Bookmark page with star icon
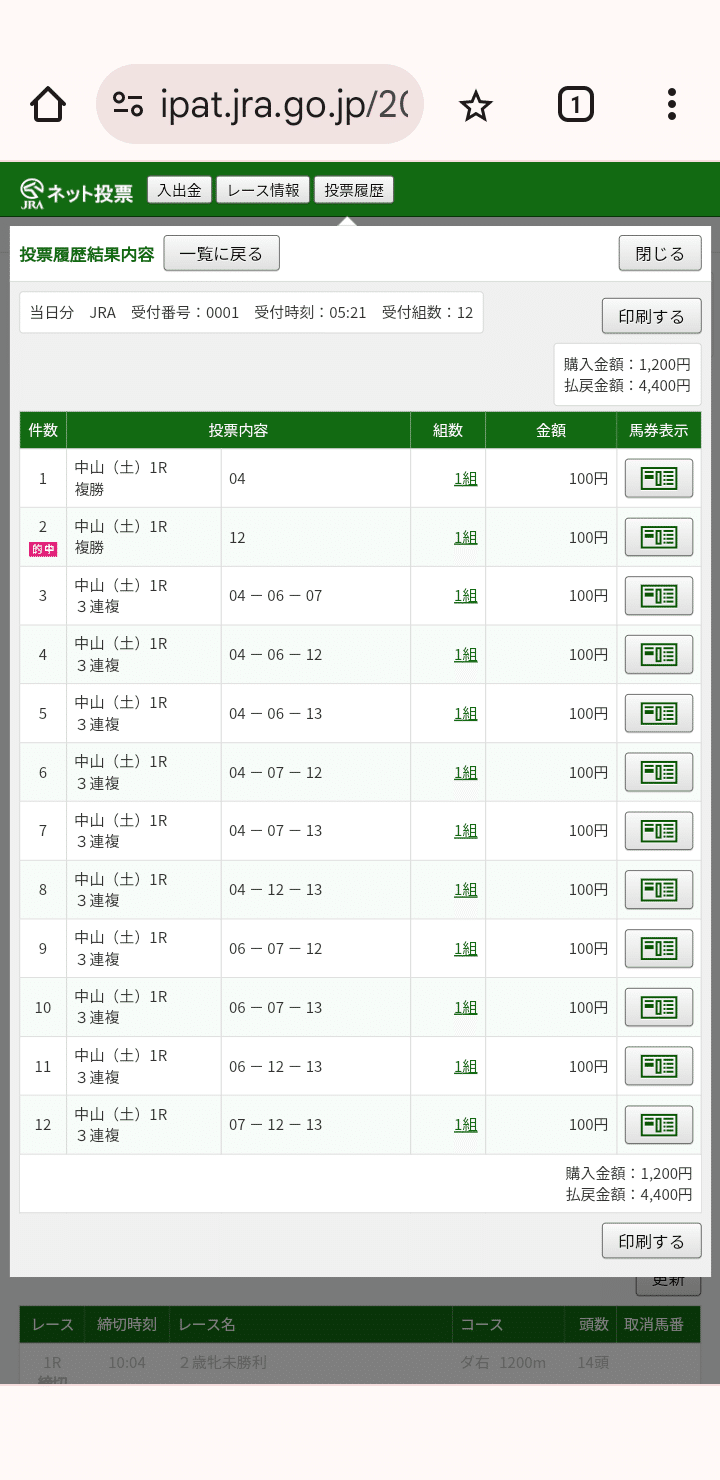 (x=476, y=105)
